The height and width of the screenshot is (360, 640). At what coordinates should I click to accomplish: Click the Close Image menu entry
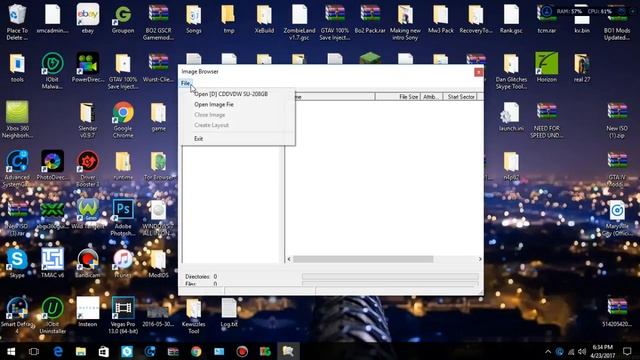pos(209,115)
